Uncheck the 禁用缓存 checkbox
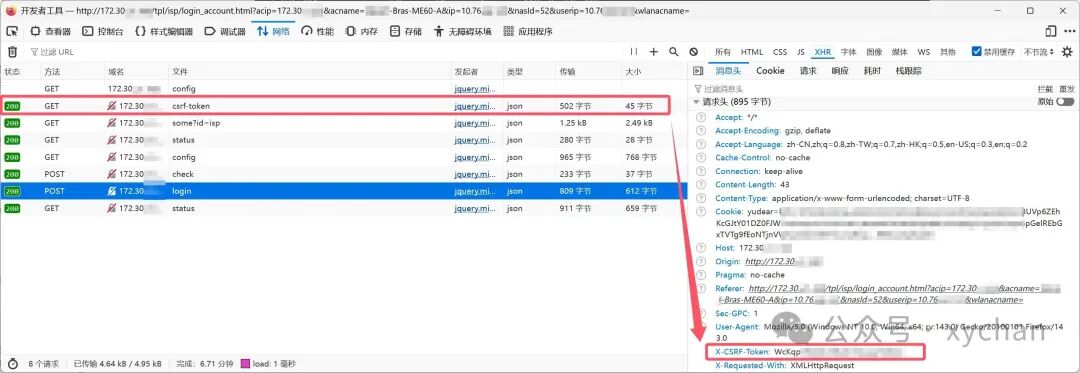Image resolution: width=1080 pixels, height=373 pixels. point(976,52)
